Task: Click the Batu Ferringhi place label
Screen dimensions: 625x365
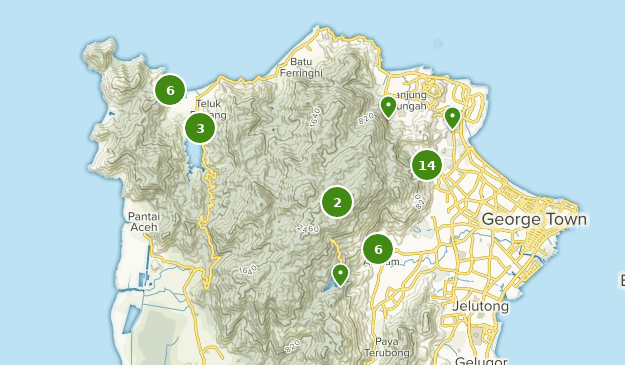Action: click(x=301, y=67)
